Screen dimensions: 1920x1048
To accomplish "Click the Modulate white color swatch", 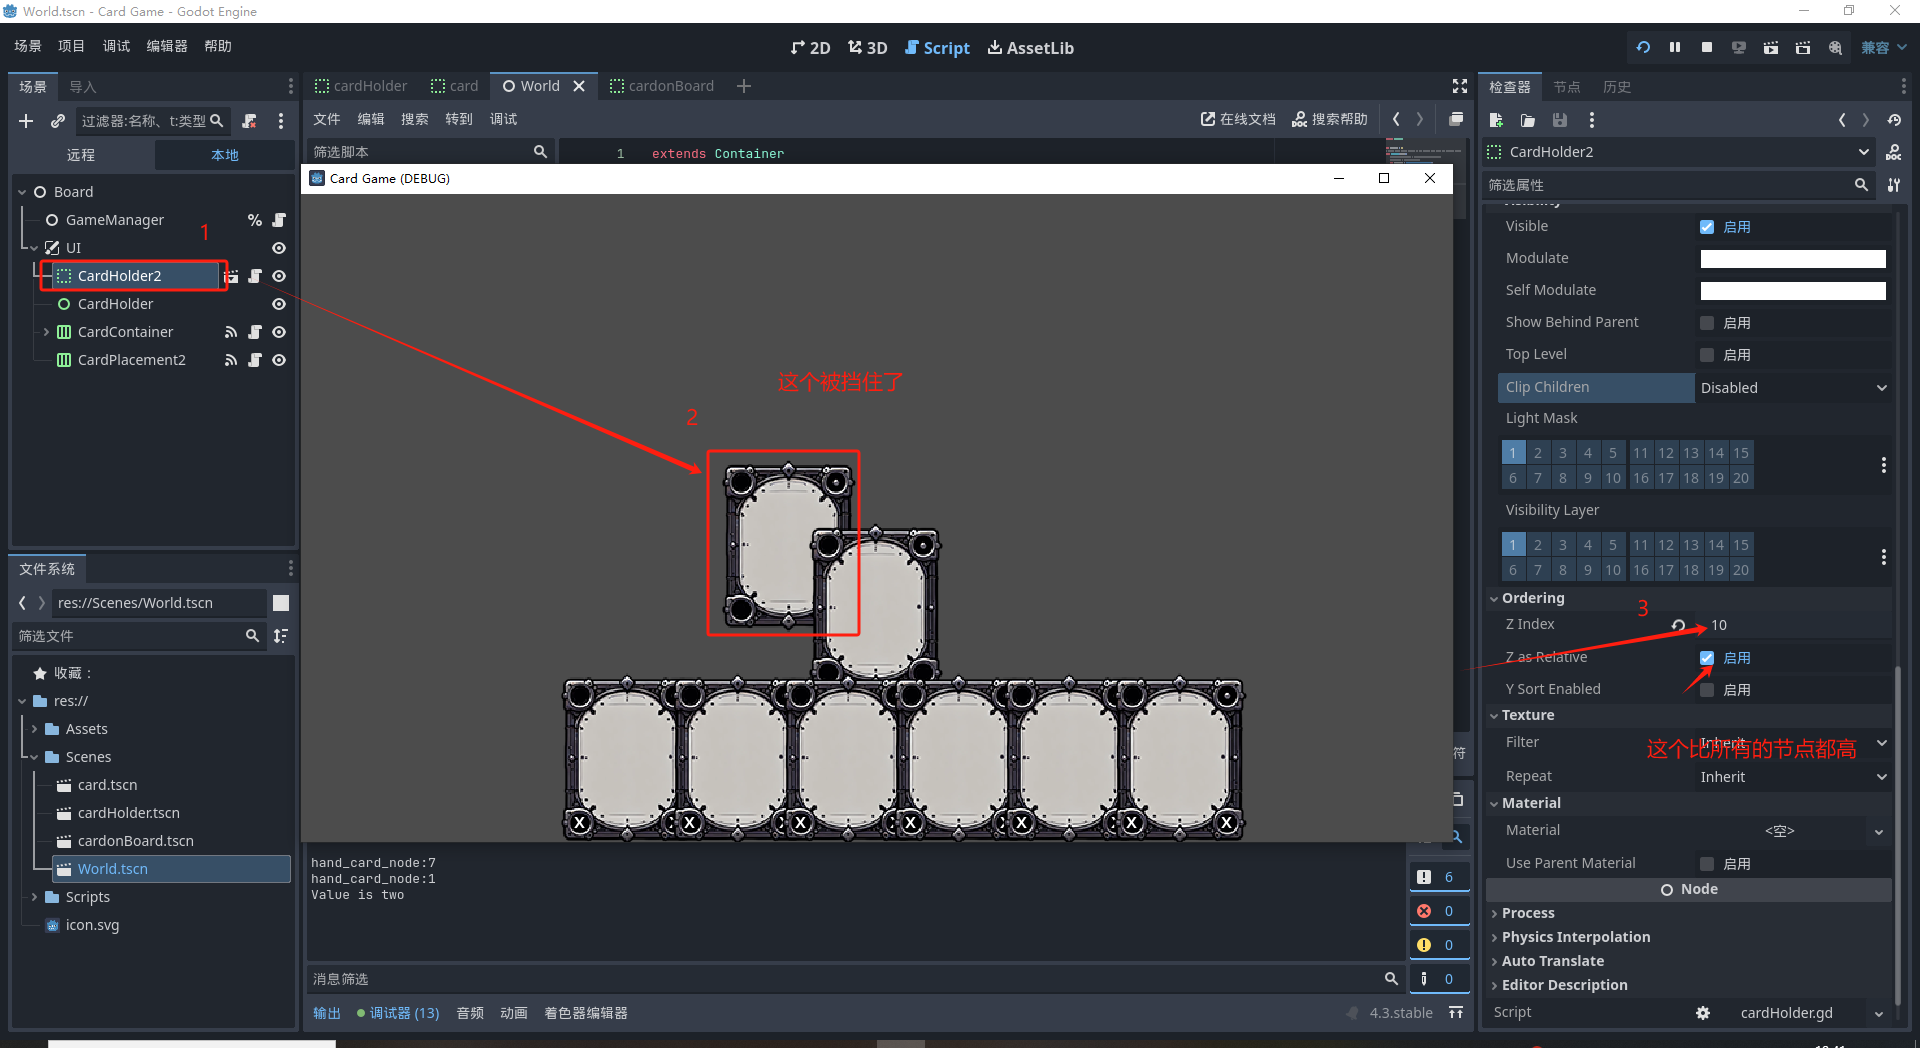I will 1792,259.
